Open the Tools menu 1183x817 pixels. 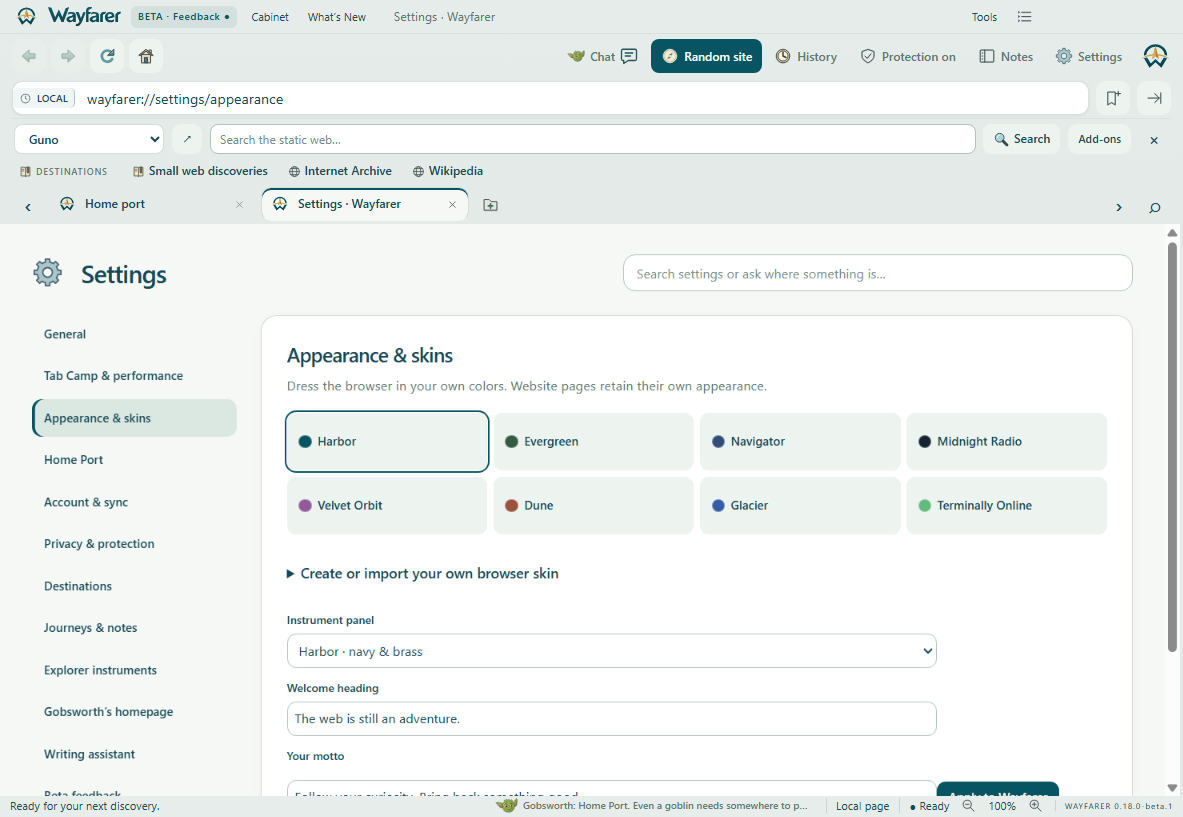[x=984, y=17]
